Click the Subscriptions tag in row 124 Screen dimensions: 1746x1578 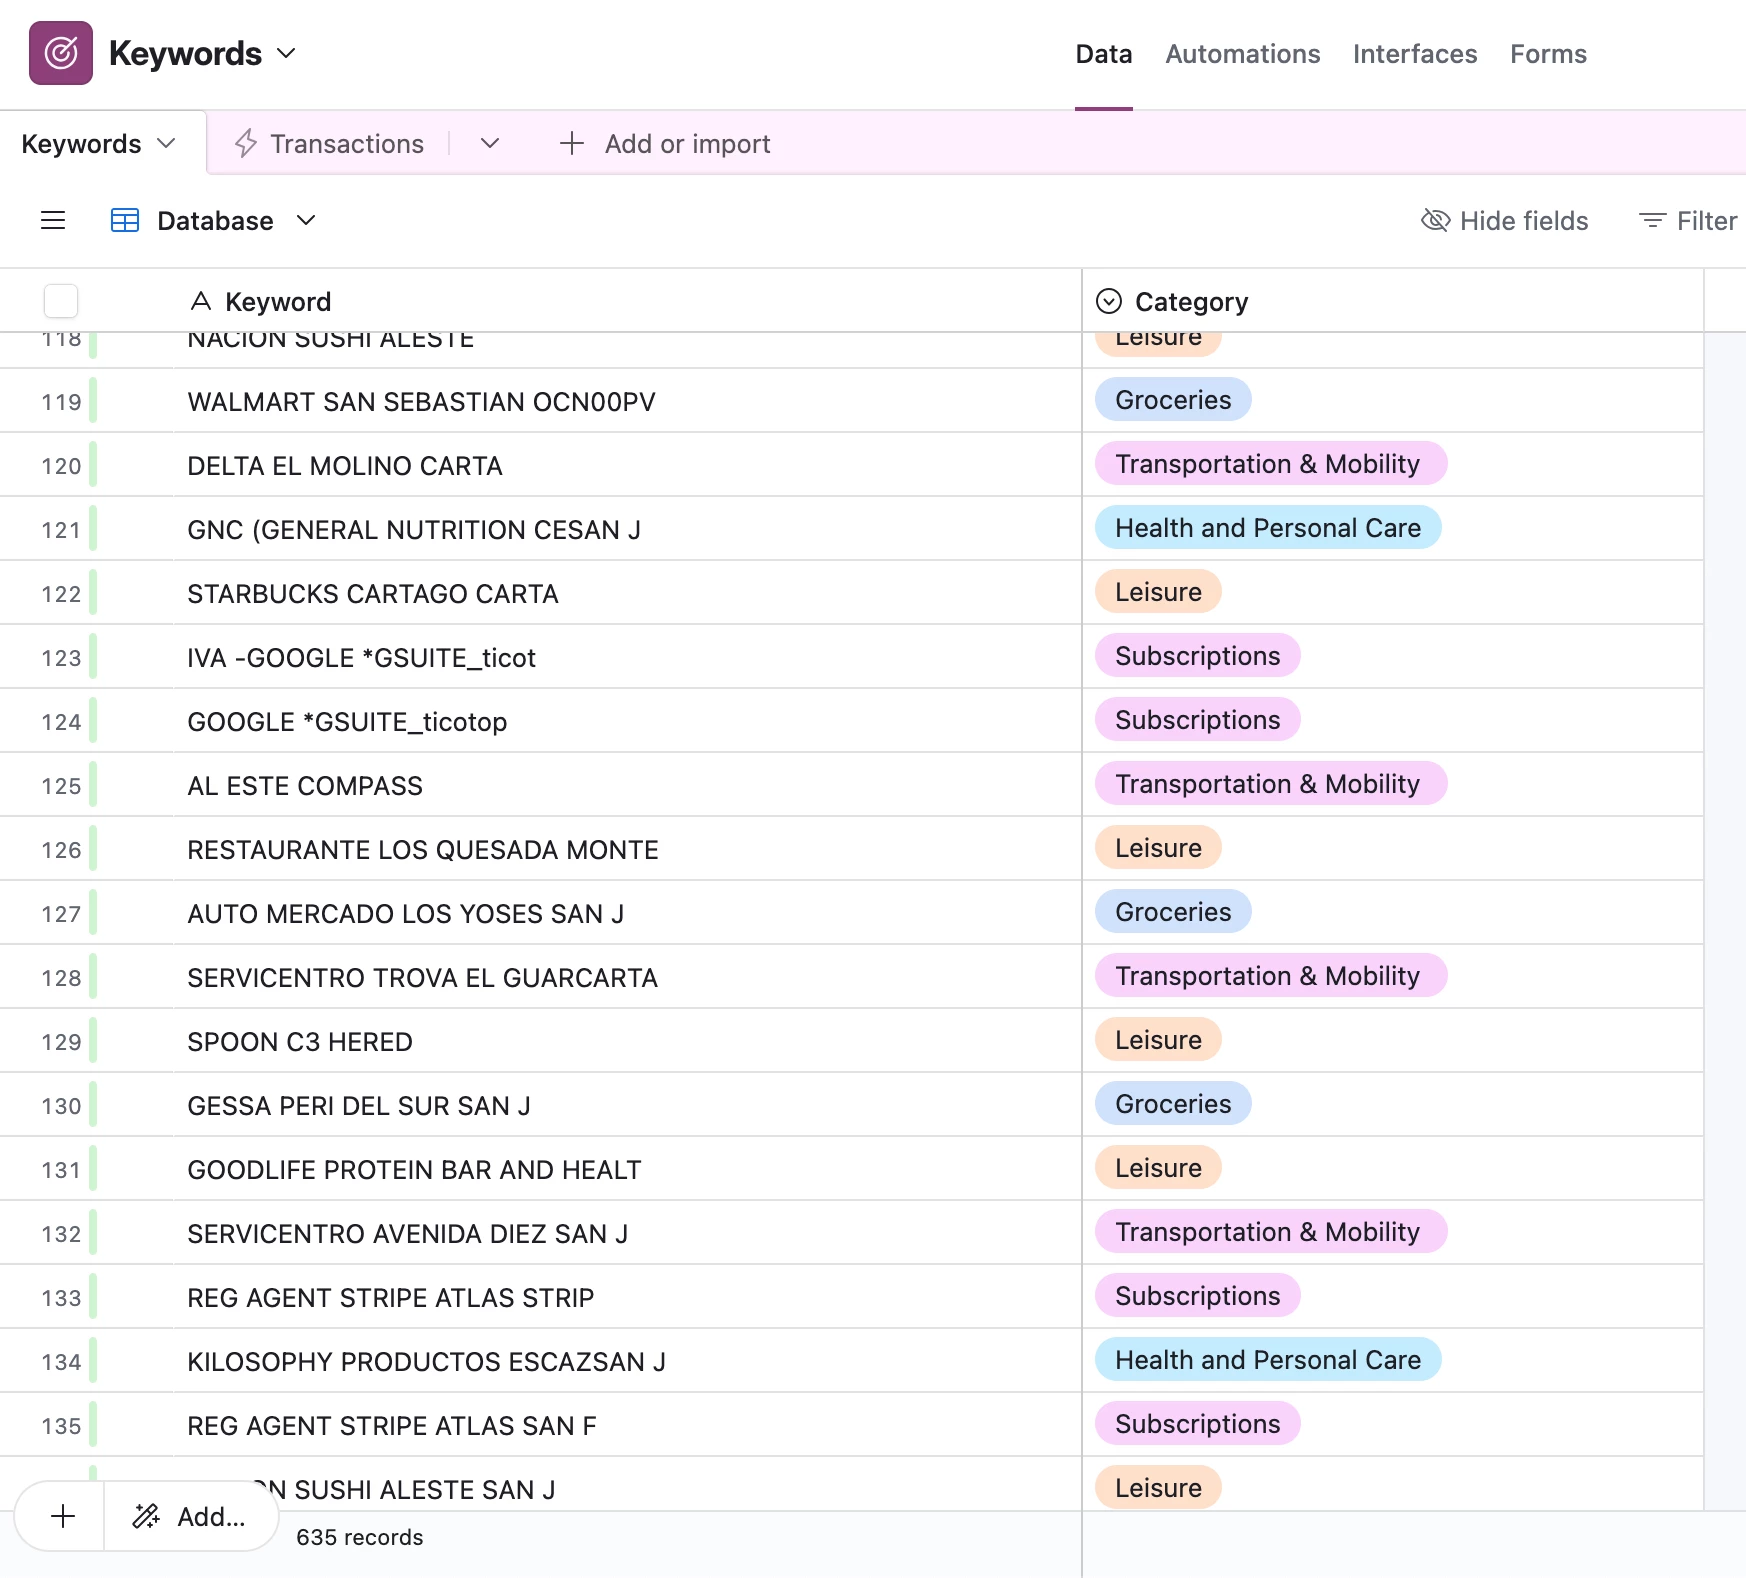click(1197, 720)
